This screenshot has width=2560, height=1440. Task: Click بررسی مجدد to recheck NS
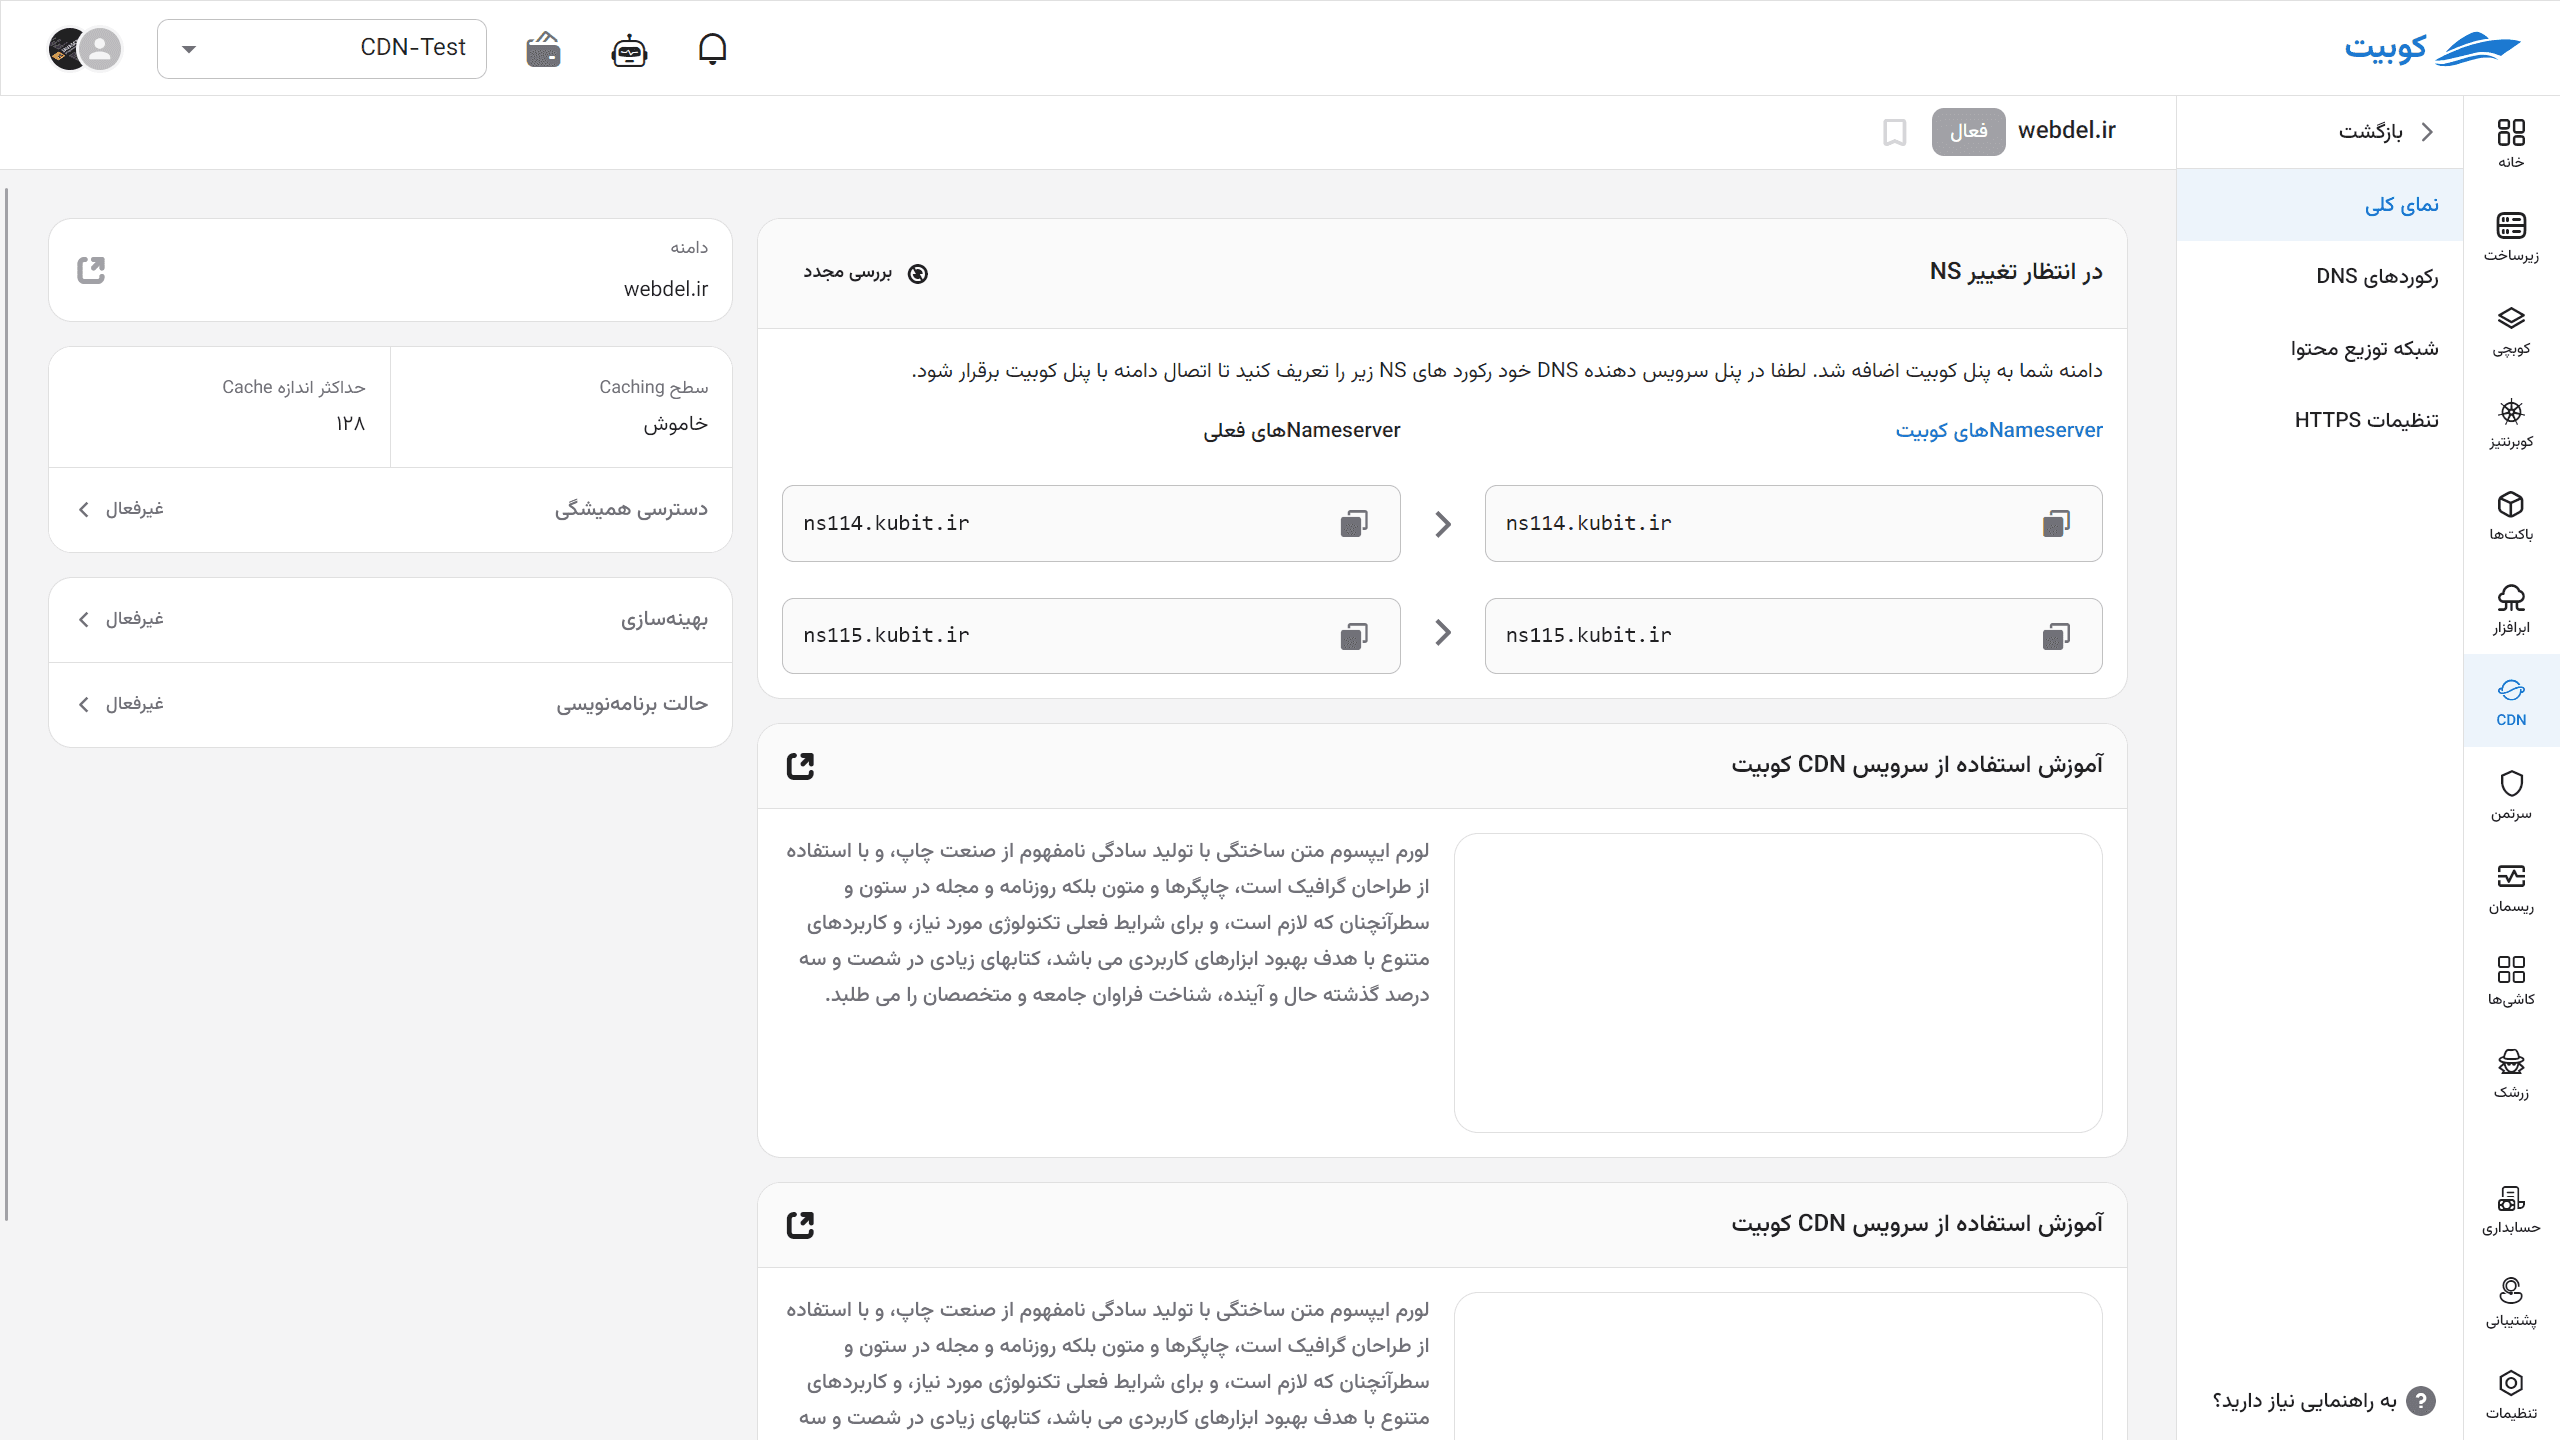(x=865, y=273)
